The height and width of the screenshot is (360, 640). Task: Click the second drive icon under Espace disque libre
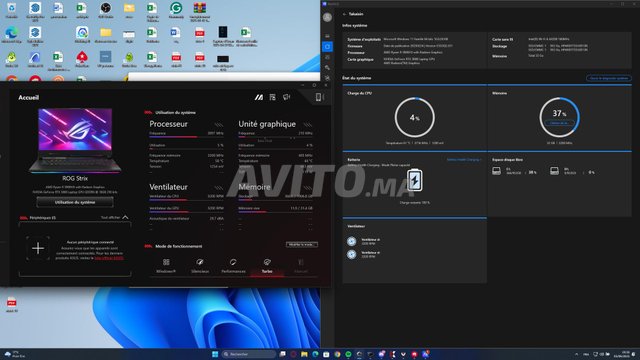click(x=554, y=171)
